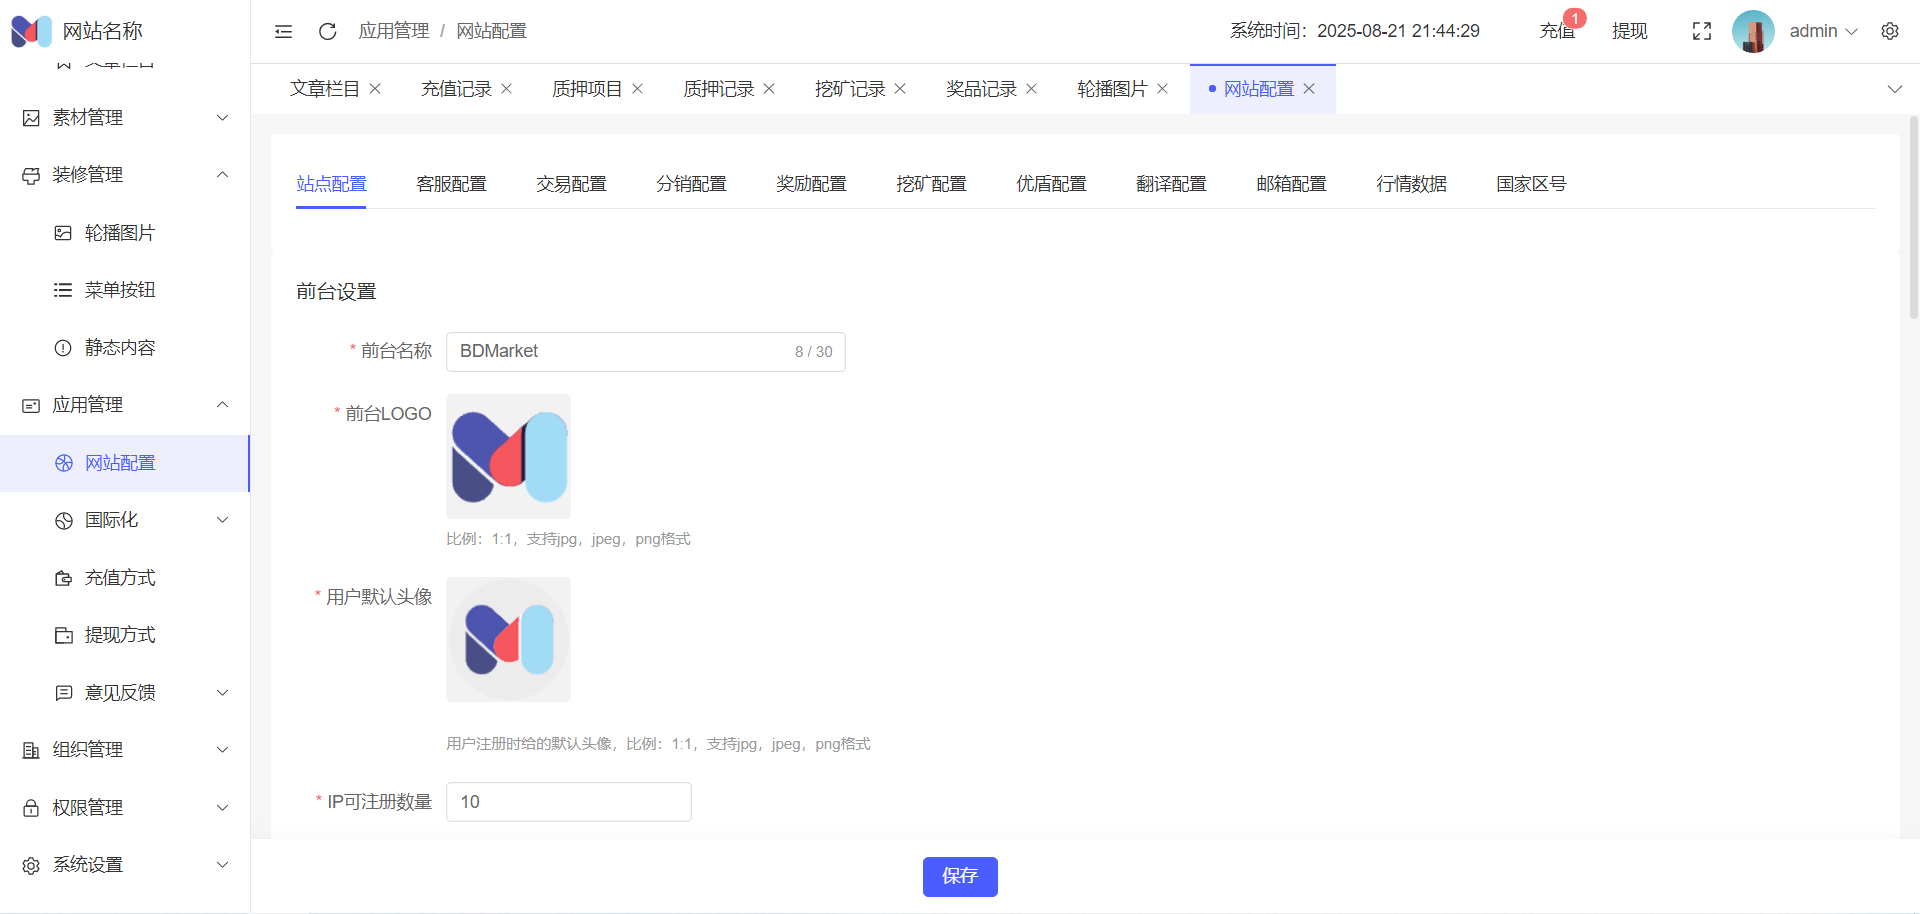This screenshot has height=914, width=1920.
Task: Click the page refresh icon
Action: [327, 32]
